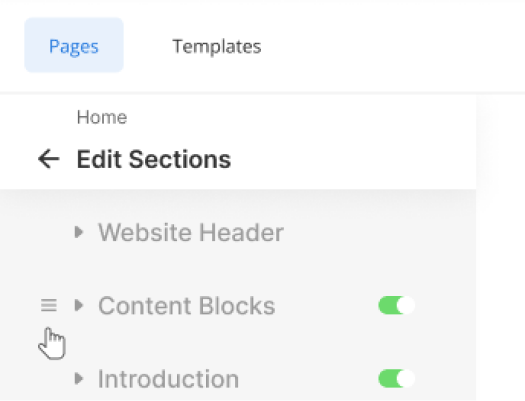
Task: Grab the Content Blocks reorder handle
Action: click(49, 305)
